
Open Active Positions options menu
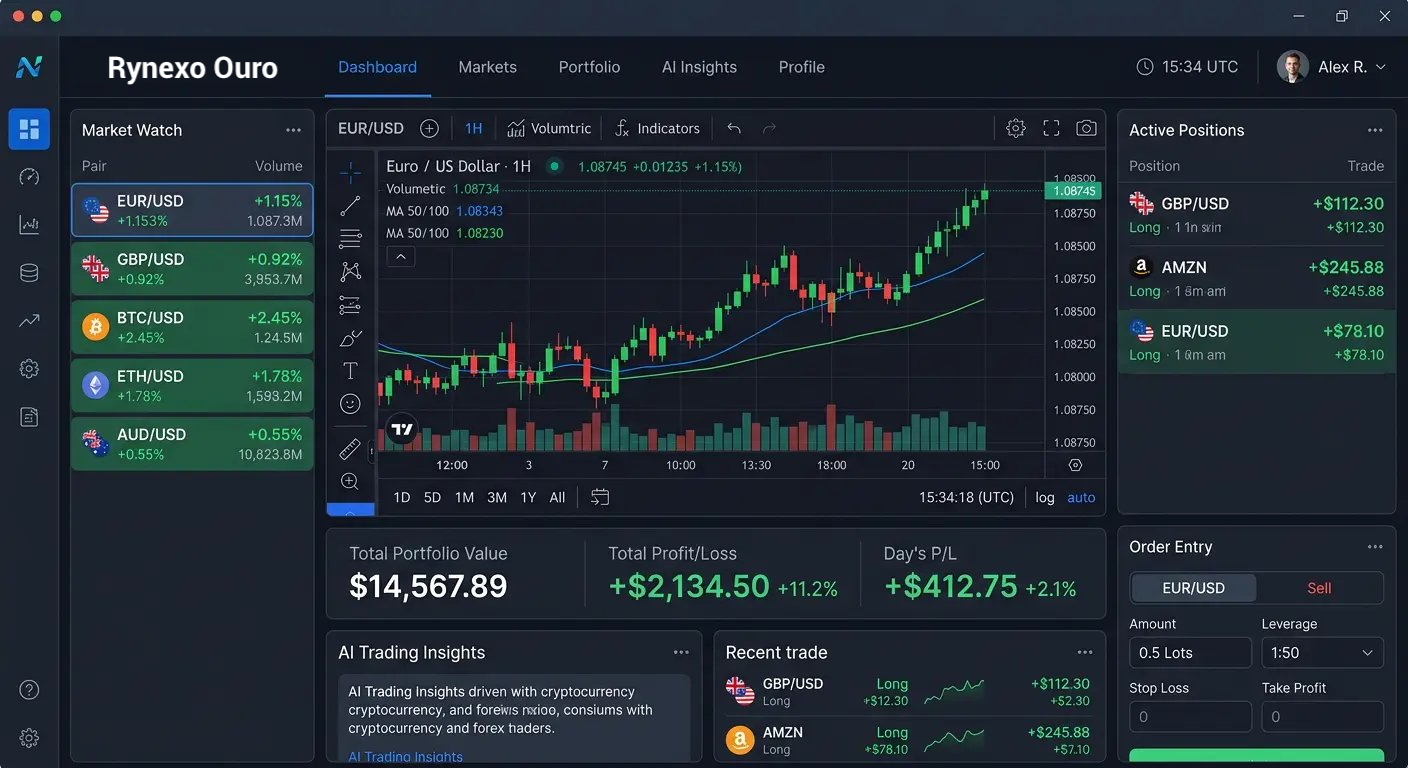tap(1375, 130)
